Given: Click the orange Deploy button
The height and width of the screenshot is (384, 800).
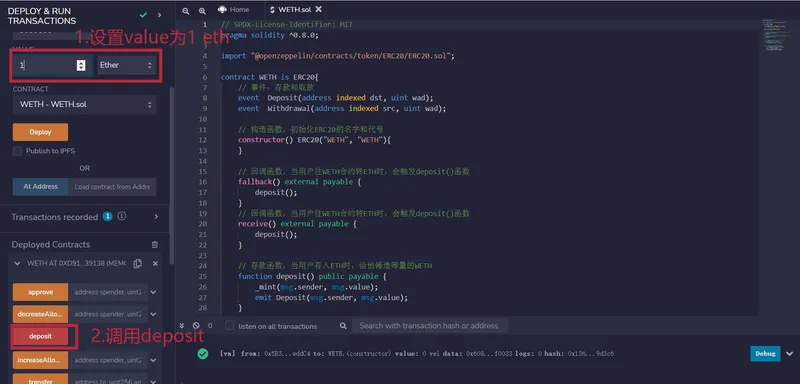Looking at the screenshot, I should 40,132.
